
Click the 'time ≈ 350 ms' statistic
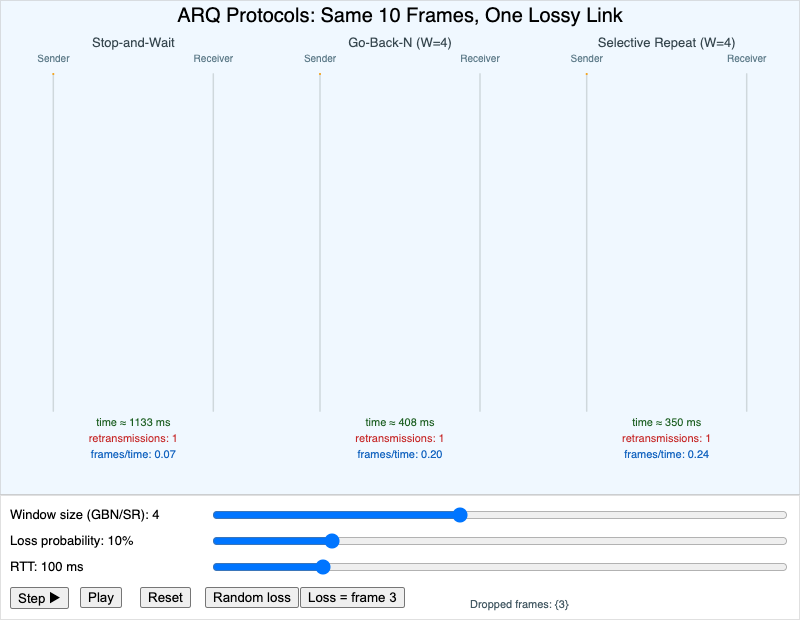[666, 422]
